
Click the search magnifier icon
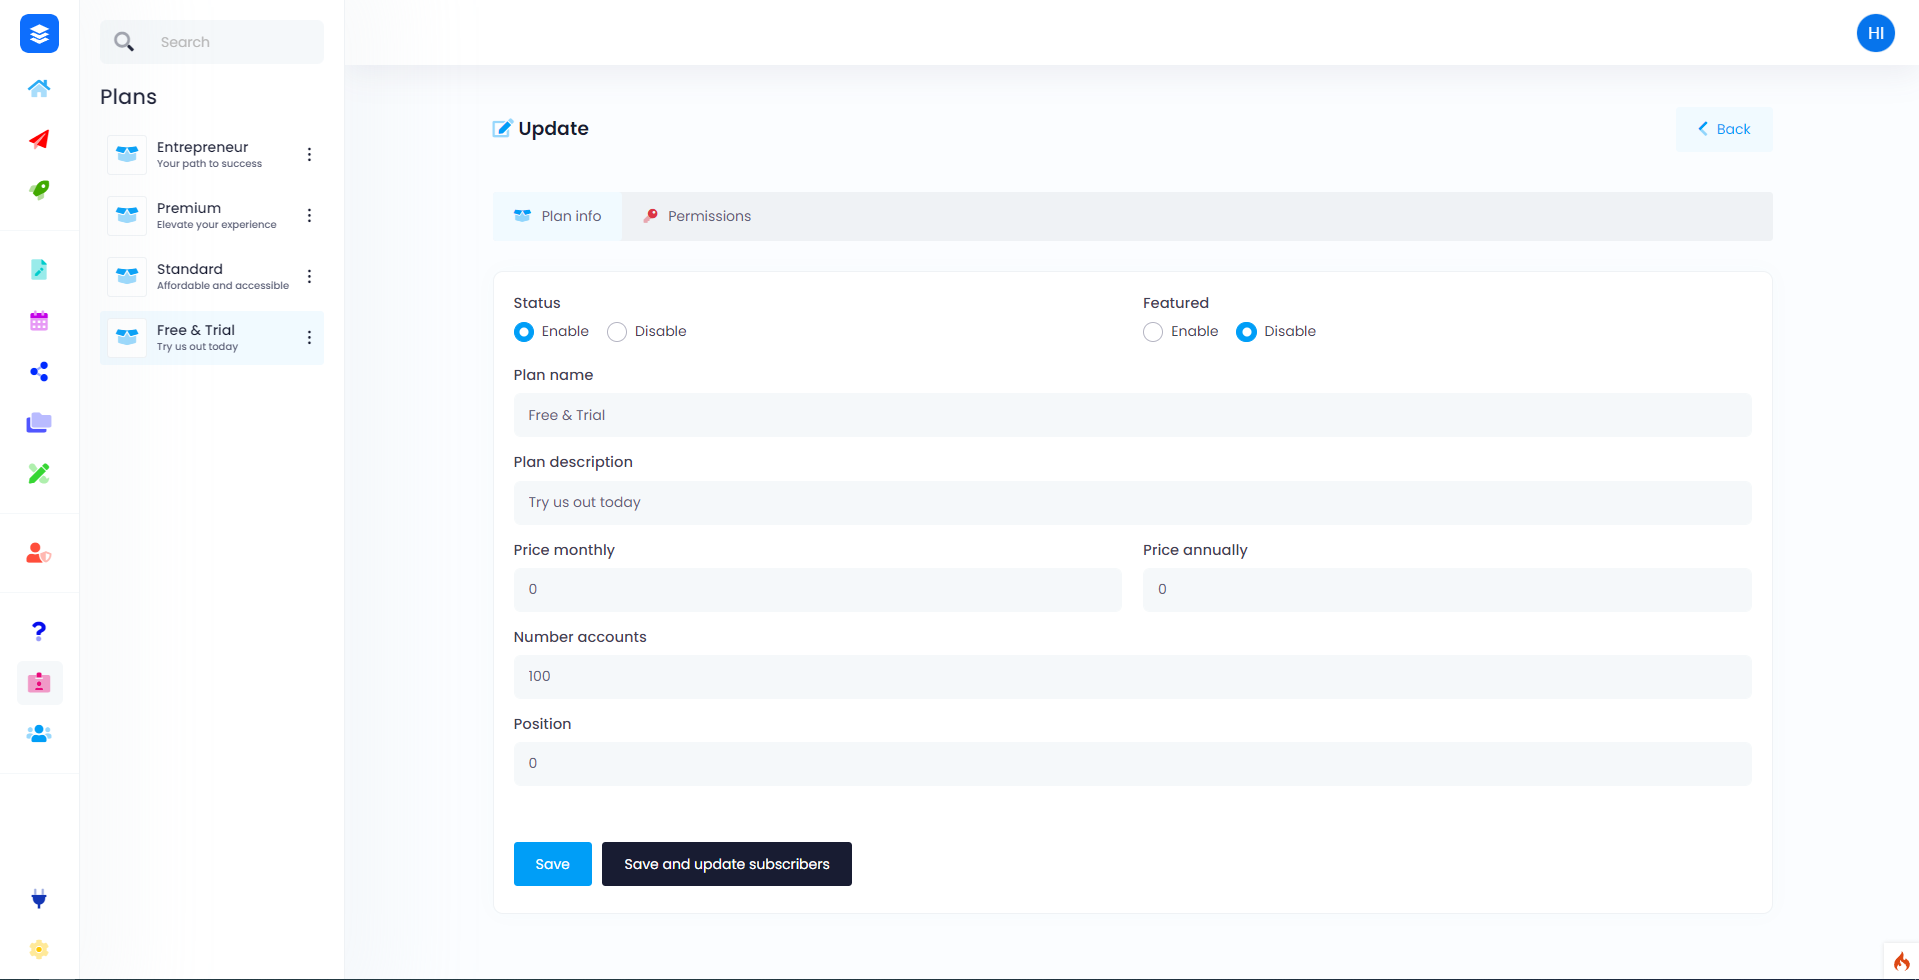tap(124, 42)
